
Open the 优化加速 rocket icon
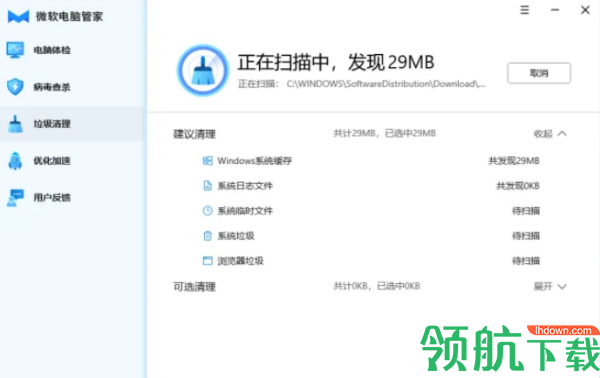point(15,161)
